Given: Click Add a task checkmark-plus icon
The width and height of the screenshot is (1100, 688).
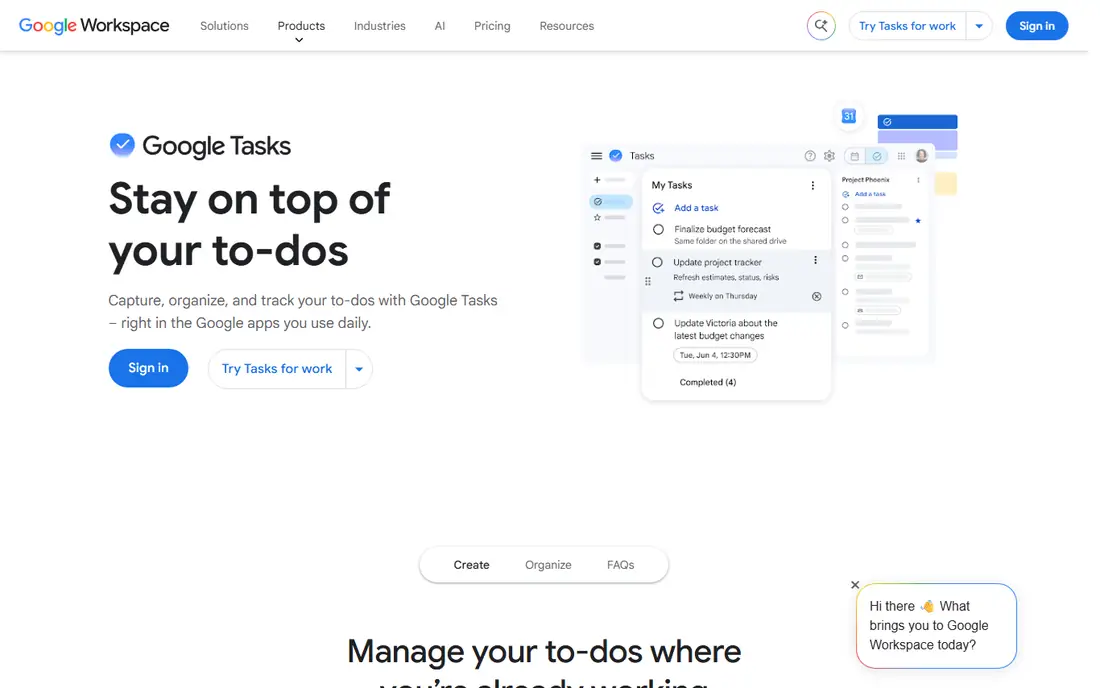Looking at the screenshot, I should tap(658, 208).
